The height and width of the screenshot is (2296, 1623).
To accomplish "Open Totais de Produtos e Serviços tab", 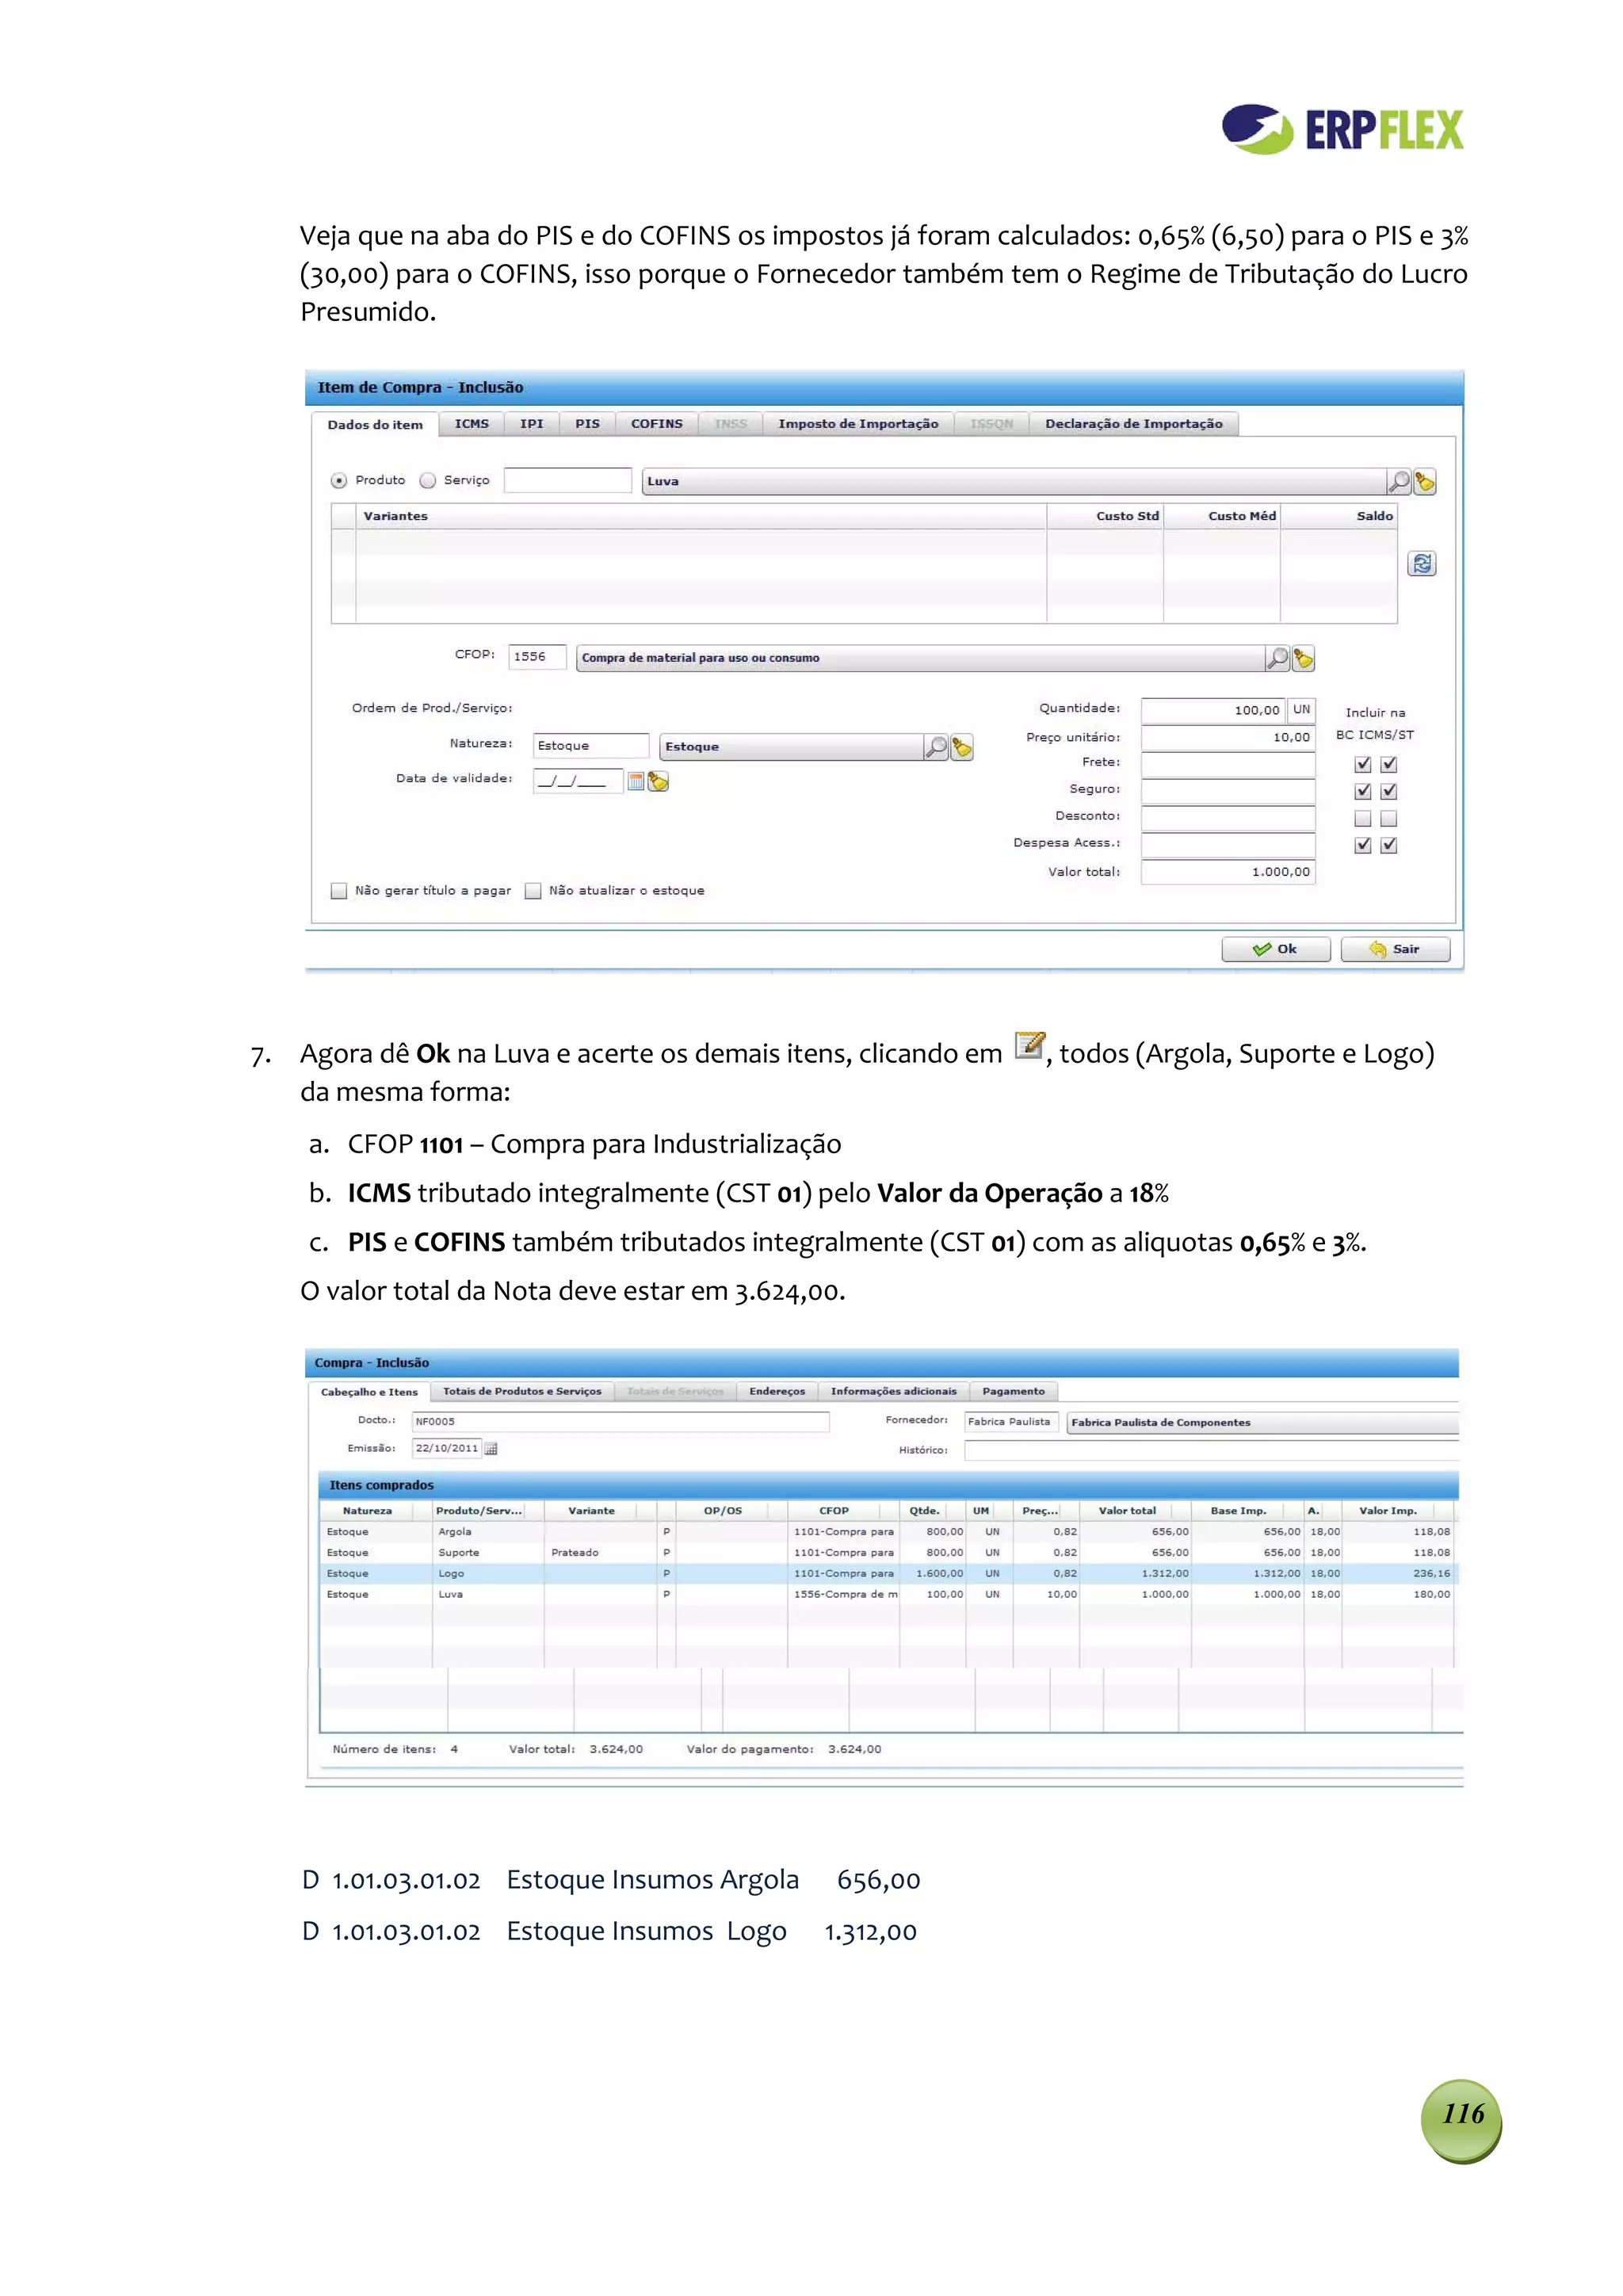I will coord(522,1391).
